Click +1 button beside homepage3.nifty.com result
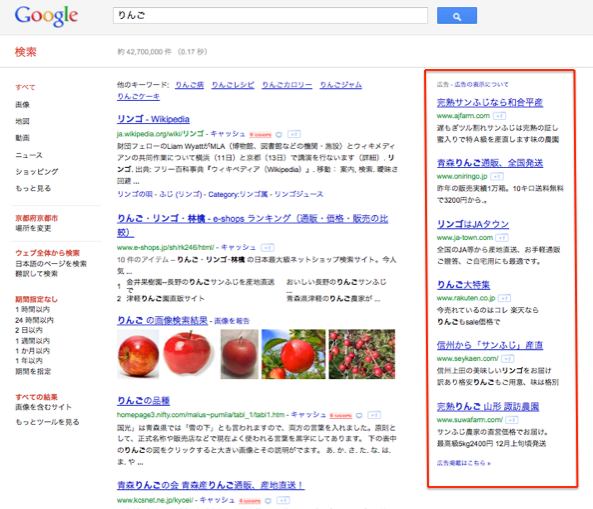Screen dimensions: 593x509 (x=374, y=415)
